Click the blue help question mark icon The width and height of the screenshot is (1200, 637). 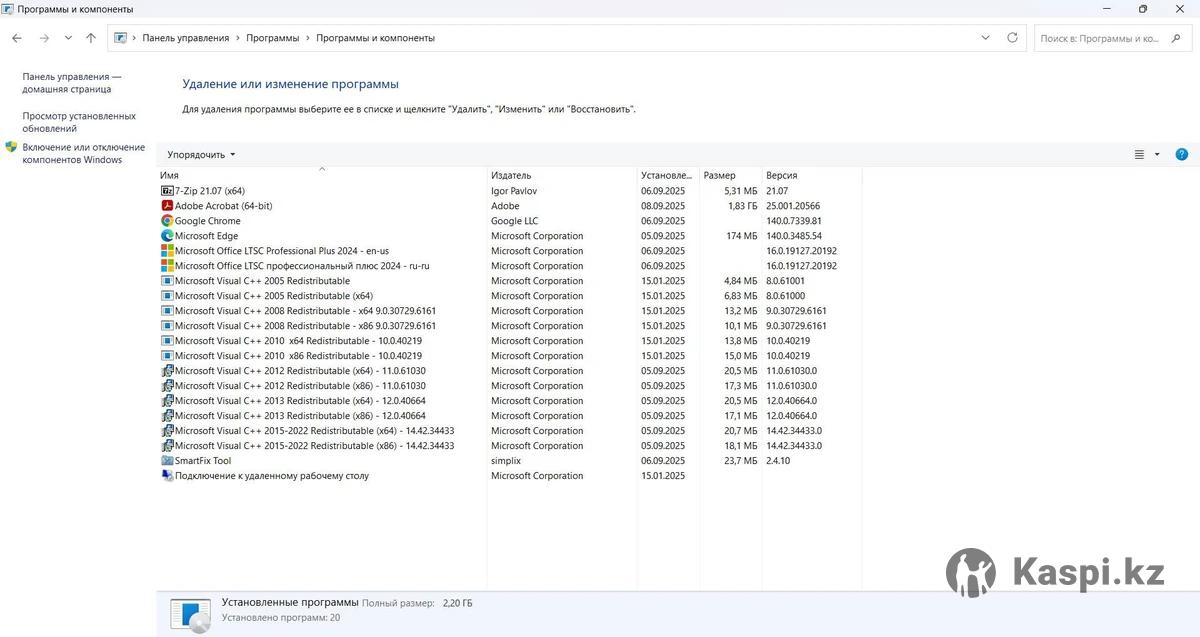(x=1181, y=155)
